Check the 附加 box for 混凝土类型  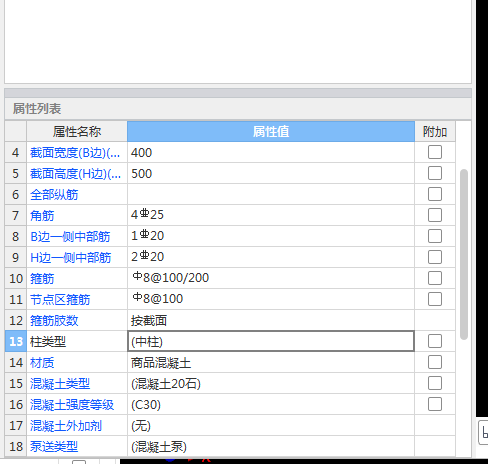click(435, 383)
